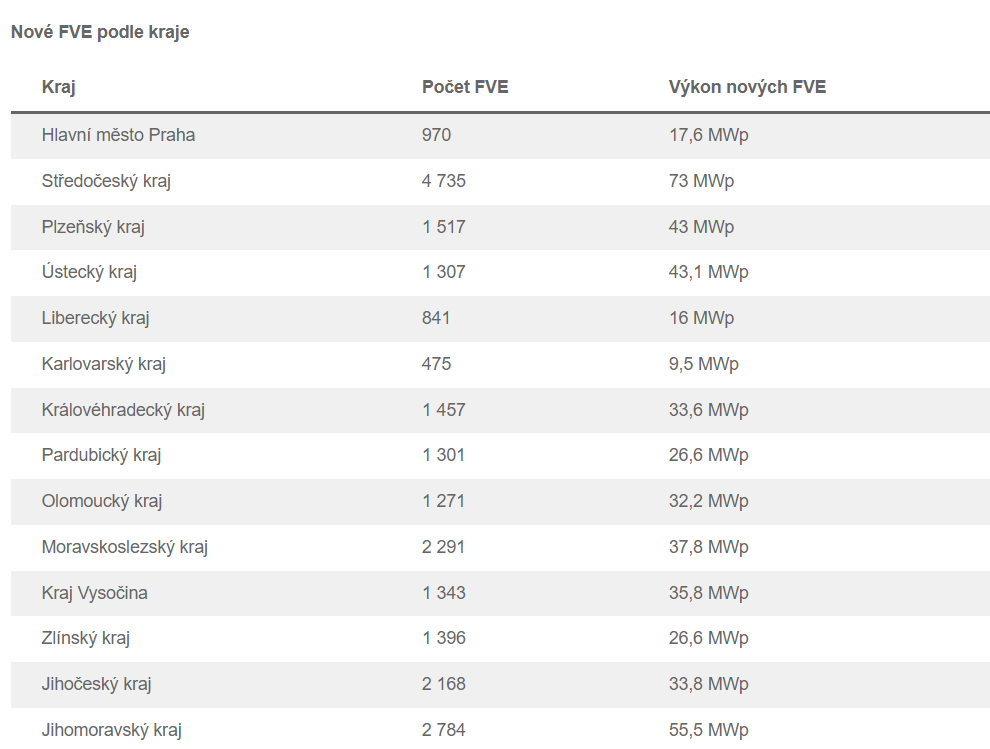Click the Nové FVE podle kraje heading

pyautogui.click(x=100, y=32)
